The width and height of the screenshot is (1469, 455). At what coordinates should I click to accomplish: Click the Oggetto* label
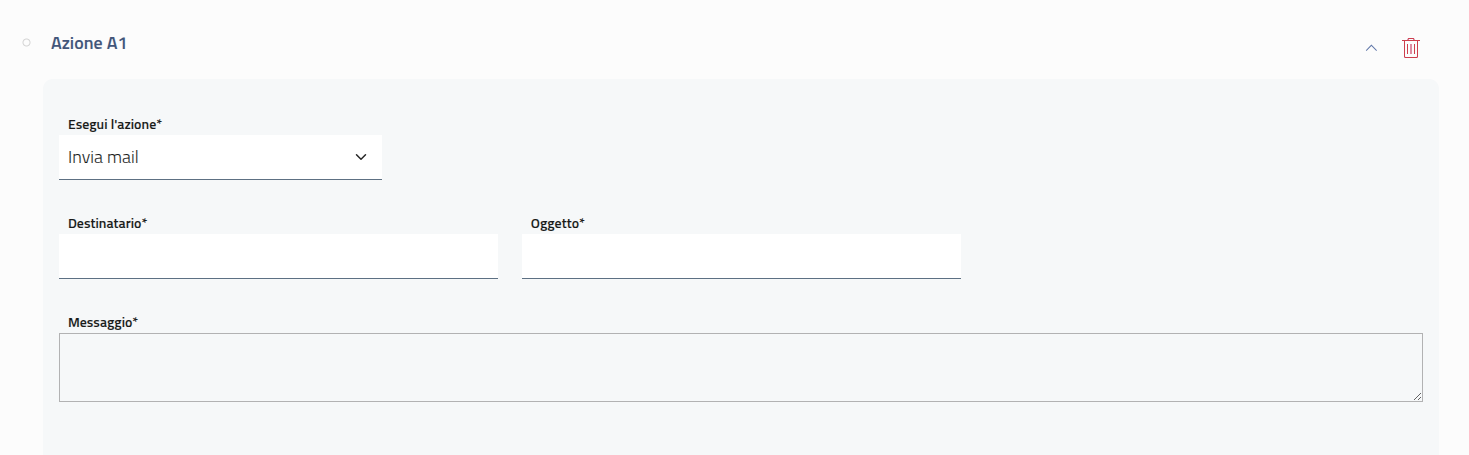[x=557, y=223]
